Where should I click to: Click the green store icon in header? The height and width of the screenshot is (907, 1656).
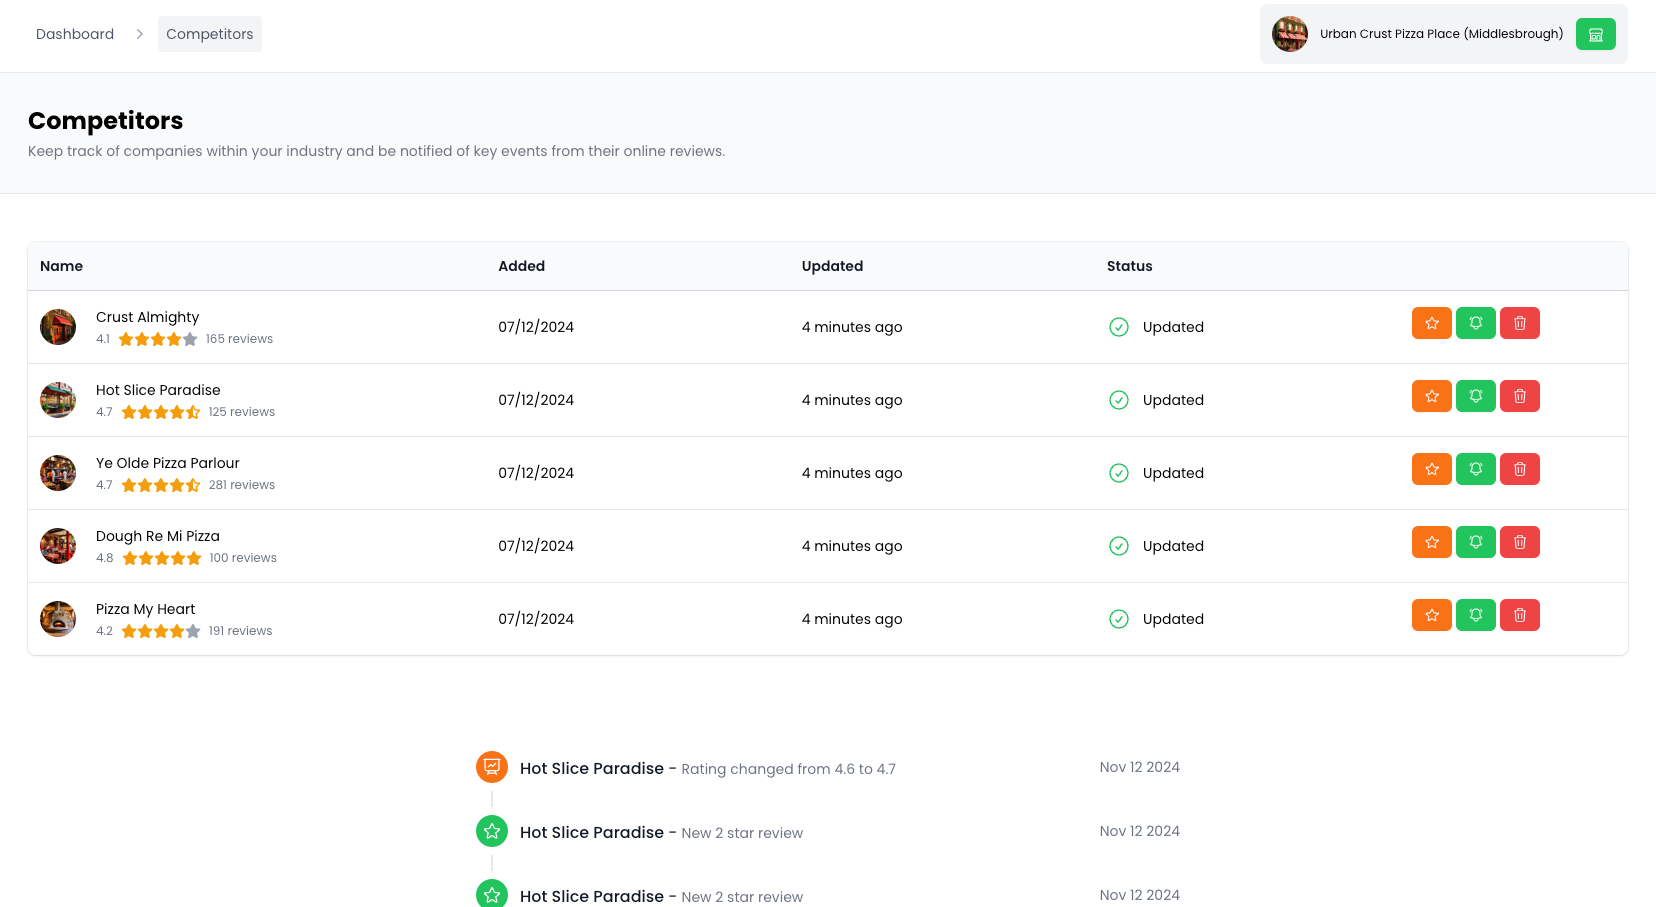[1595, 34]
